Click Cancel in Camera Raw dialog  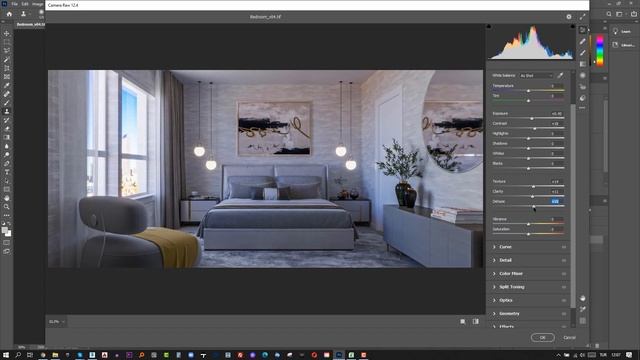[569, 338]
